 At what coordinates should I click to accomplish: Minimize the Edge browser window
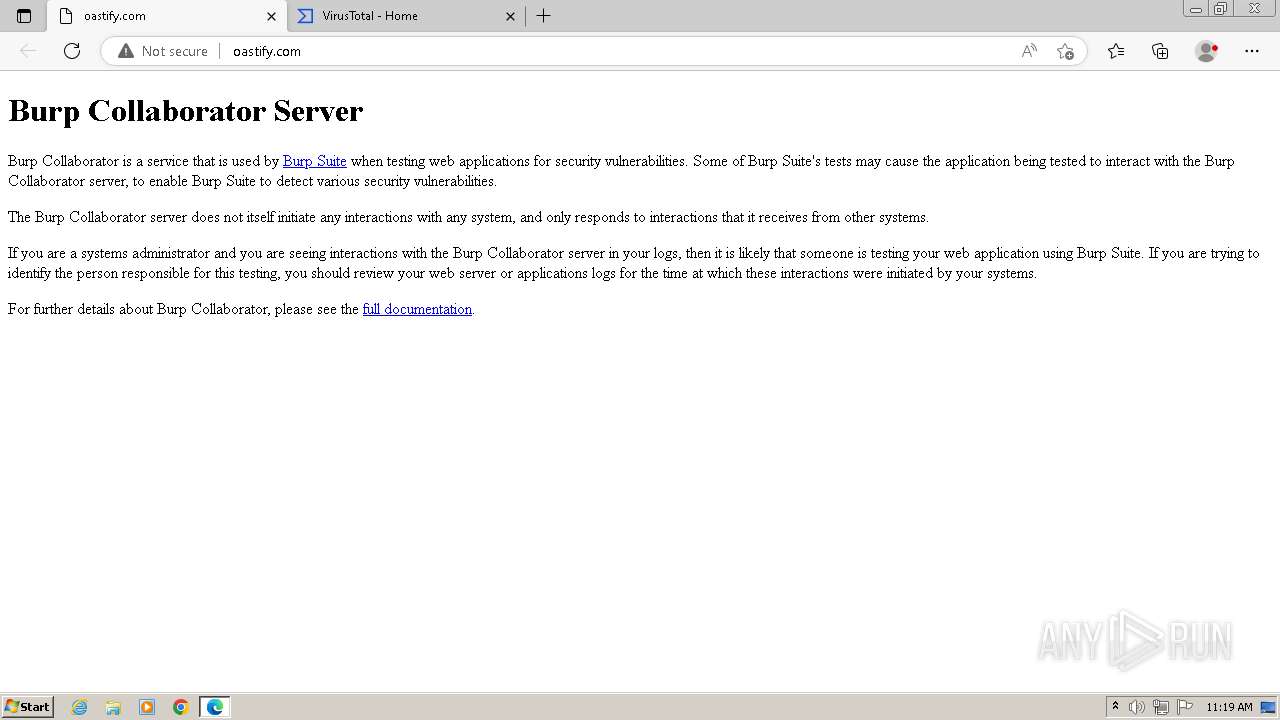click(x=1196, y=9)
